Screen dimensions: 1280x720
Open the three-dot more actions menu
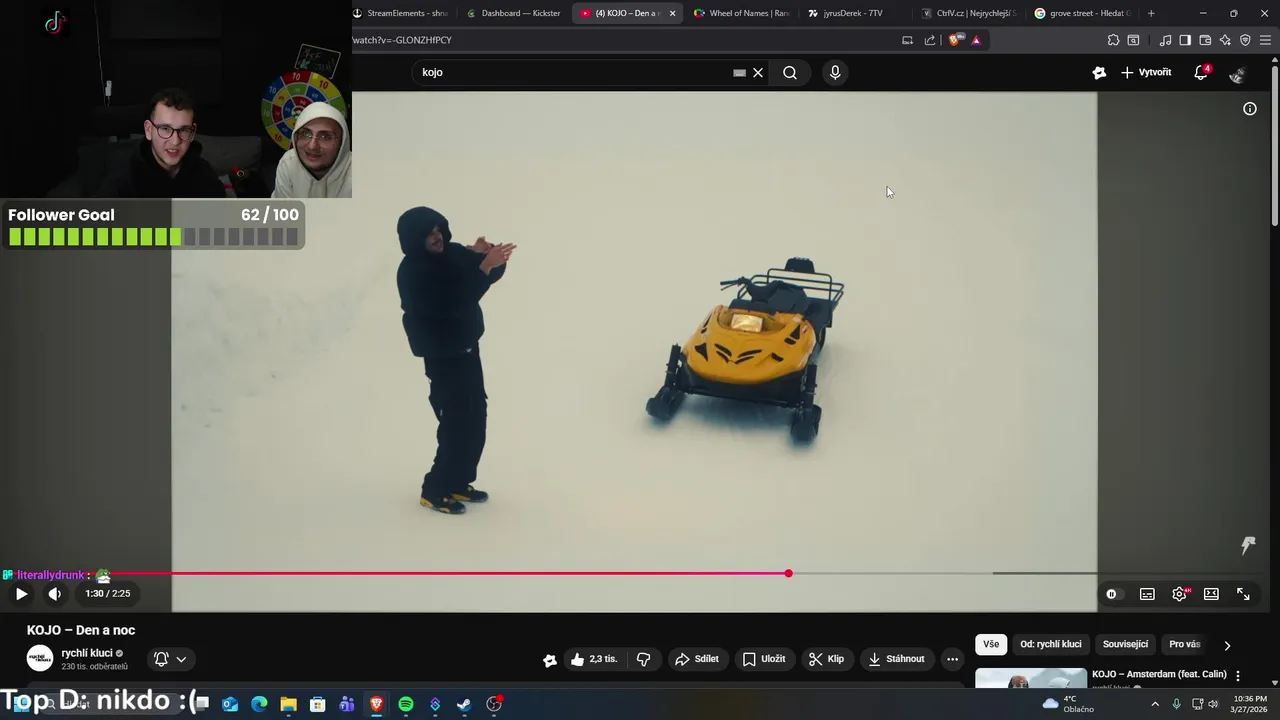pos(952,659)
